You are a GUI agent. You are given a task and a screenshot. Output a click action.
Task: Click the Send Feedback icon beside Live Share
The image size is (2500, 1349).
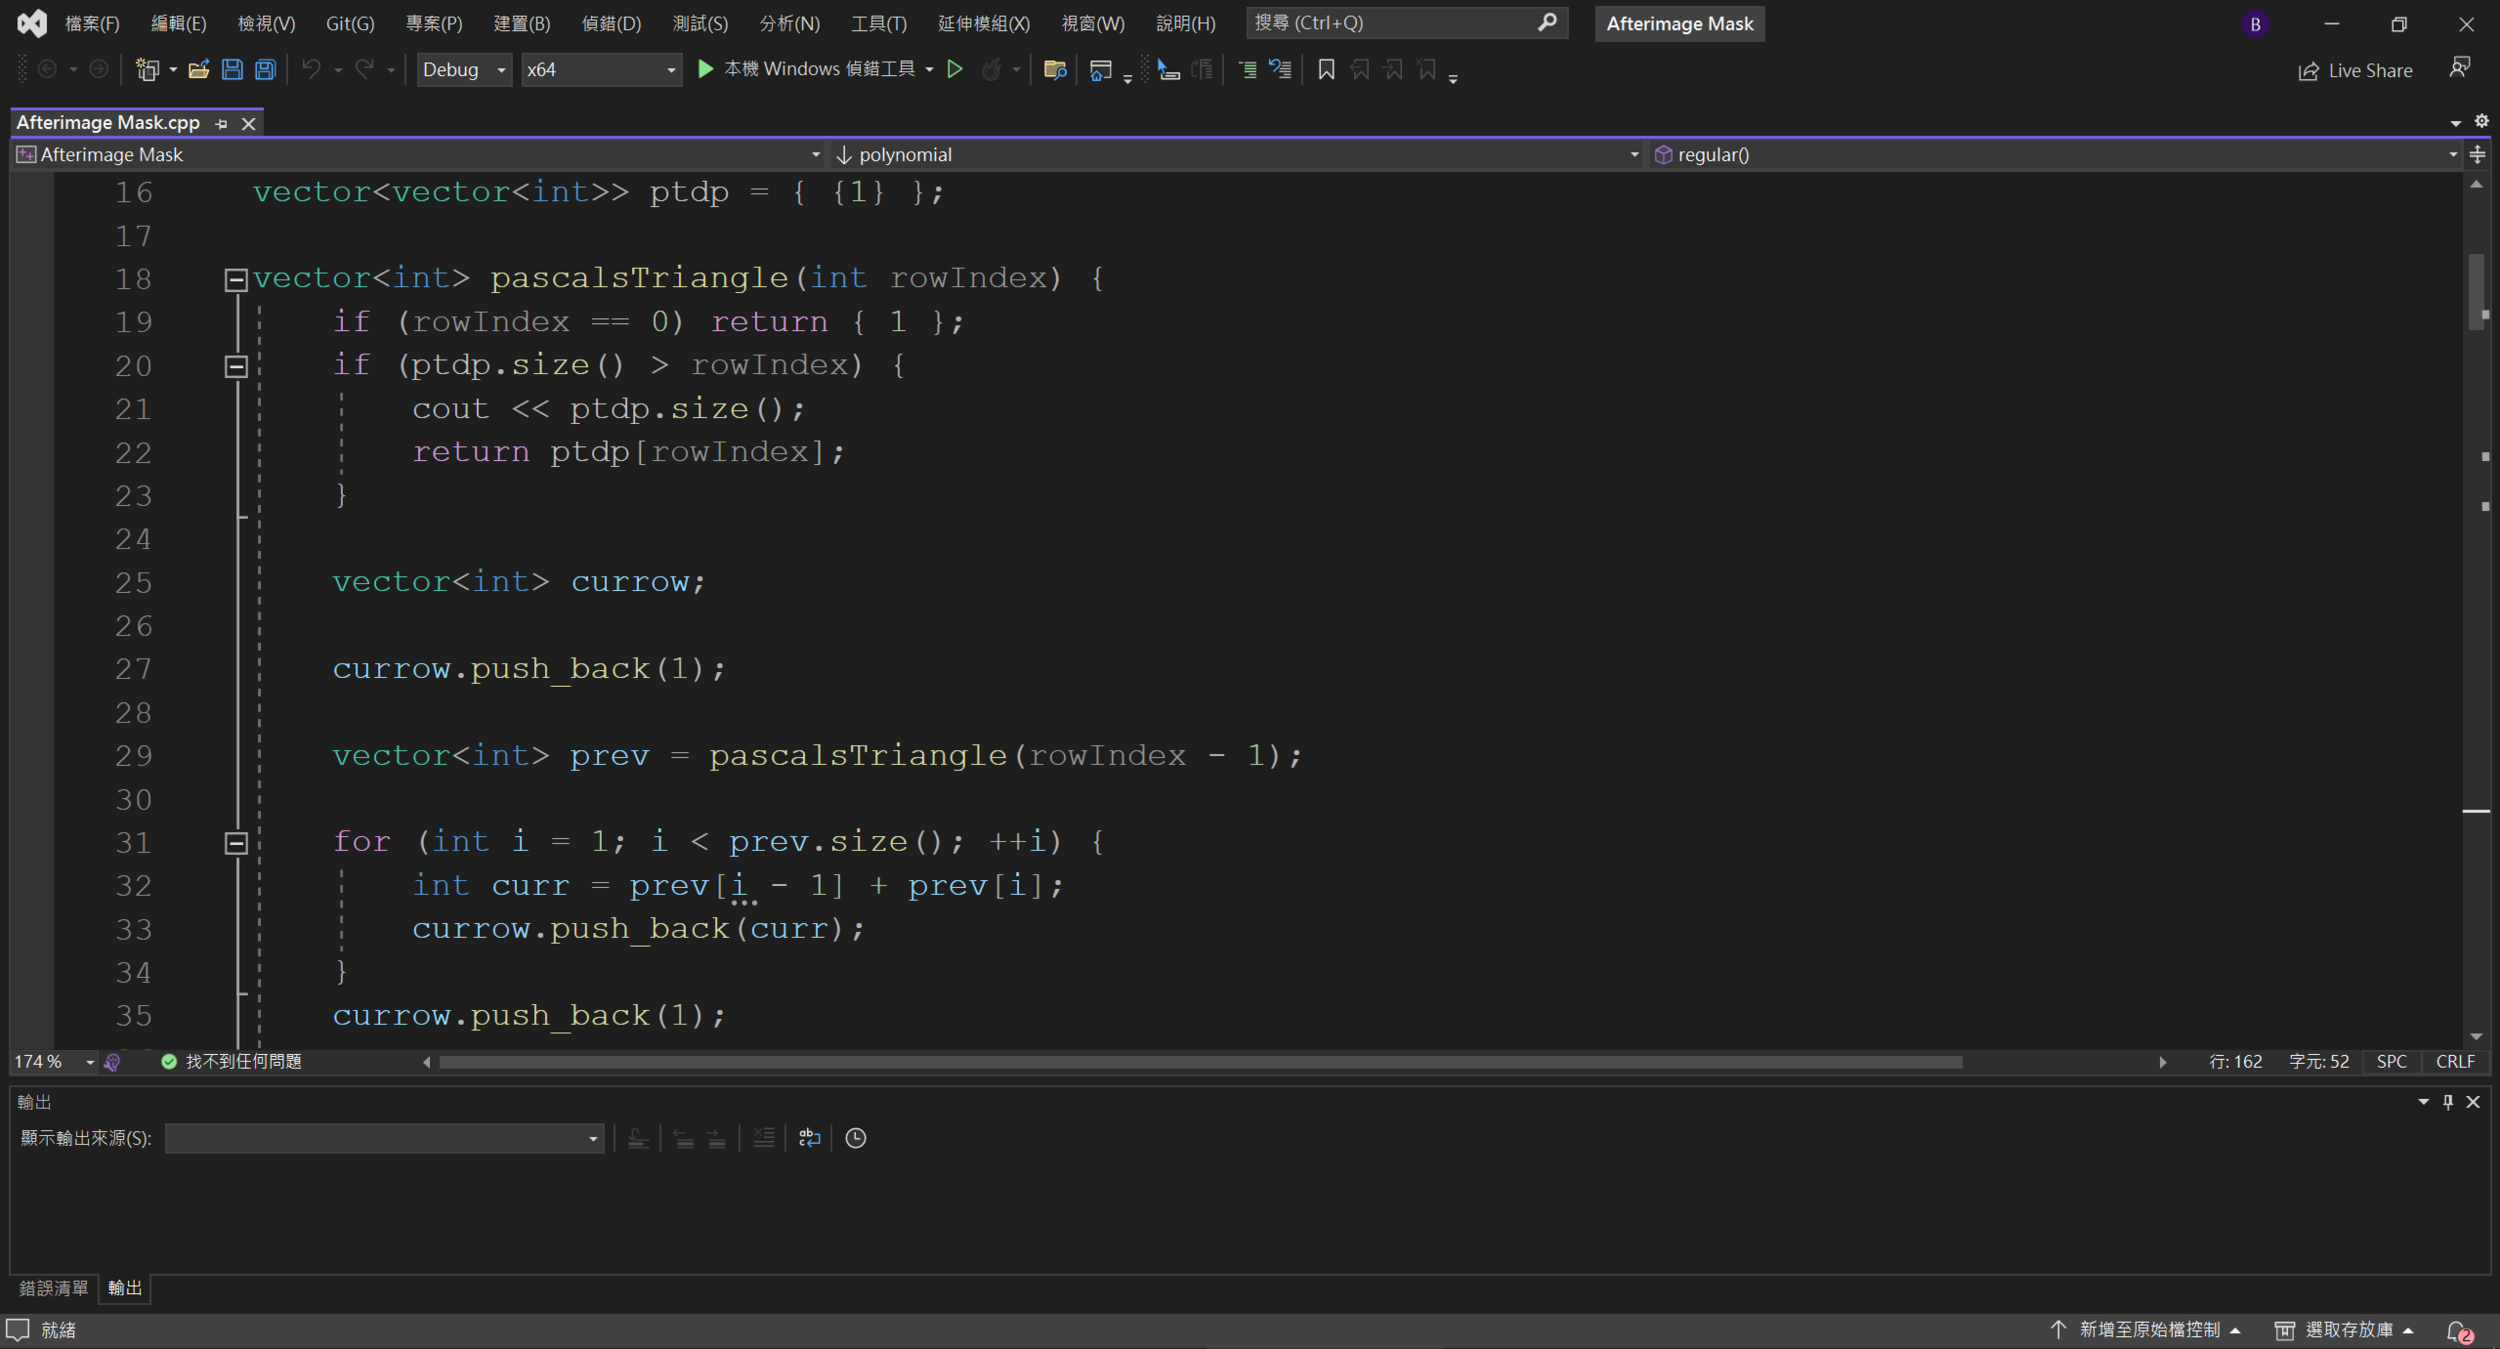point(2459,68)
